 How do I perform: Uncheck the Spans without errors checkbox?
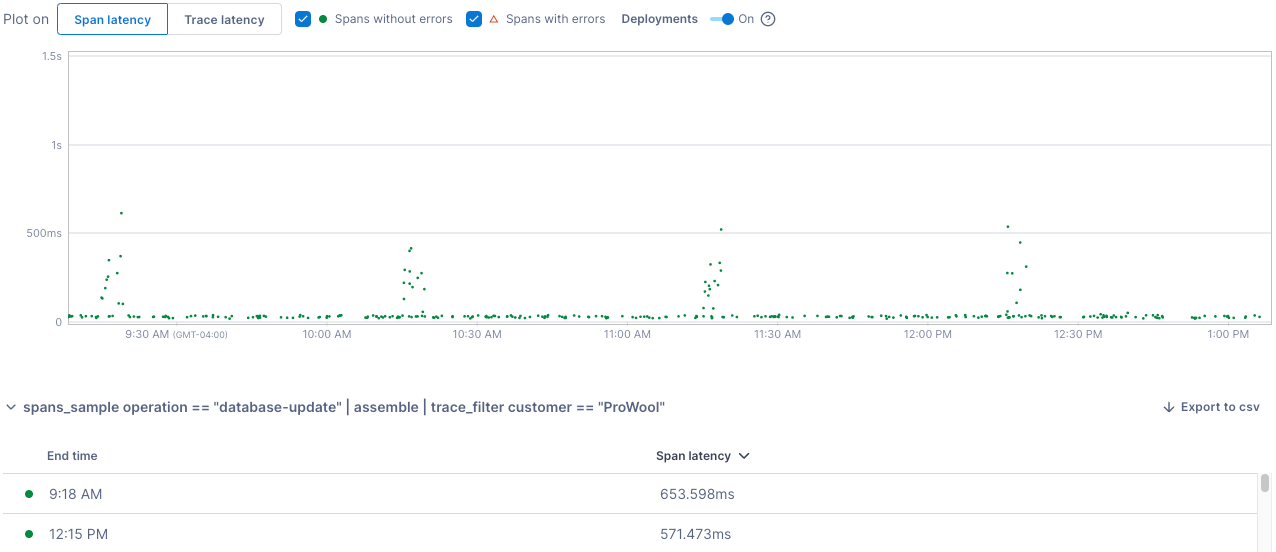pyautogui.click(x=303, y=19)
